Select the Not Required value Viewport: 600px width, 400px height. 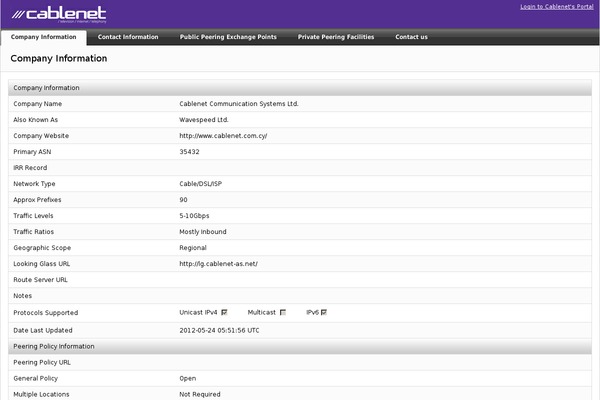[200, 394]
